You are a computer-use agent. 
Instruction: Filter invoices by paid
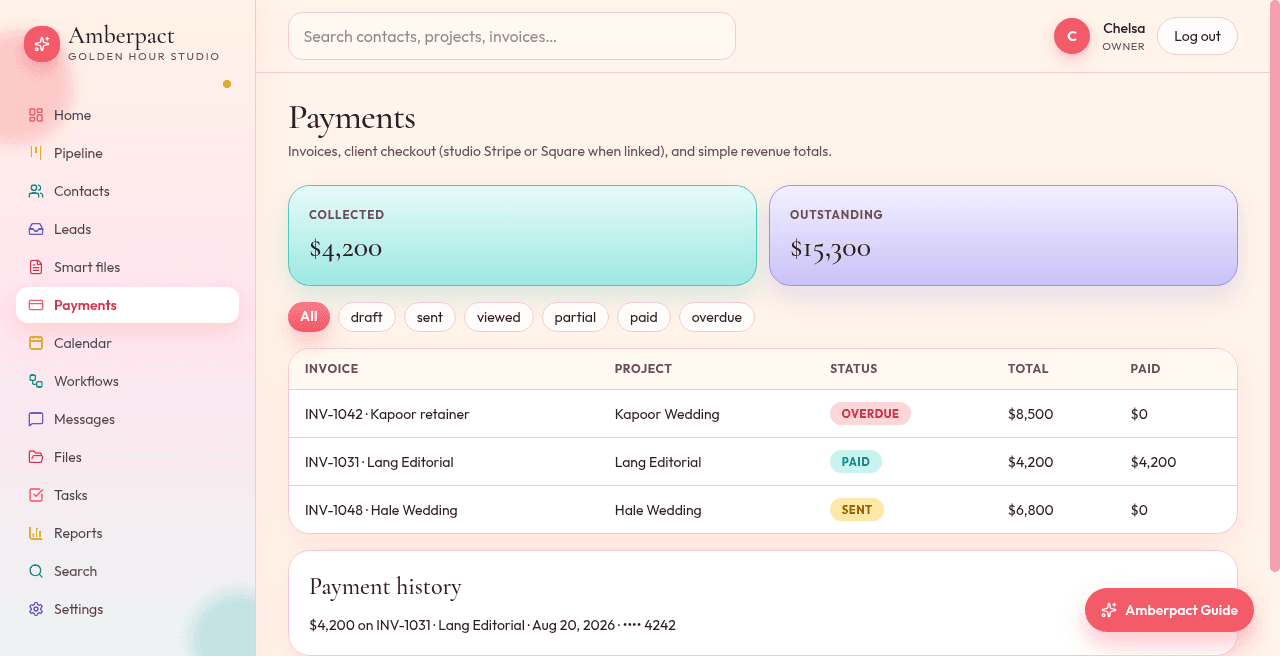tap(644, 317)
